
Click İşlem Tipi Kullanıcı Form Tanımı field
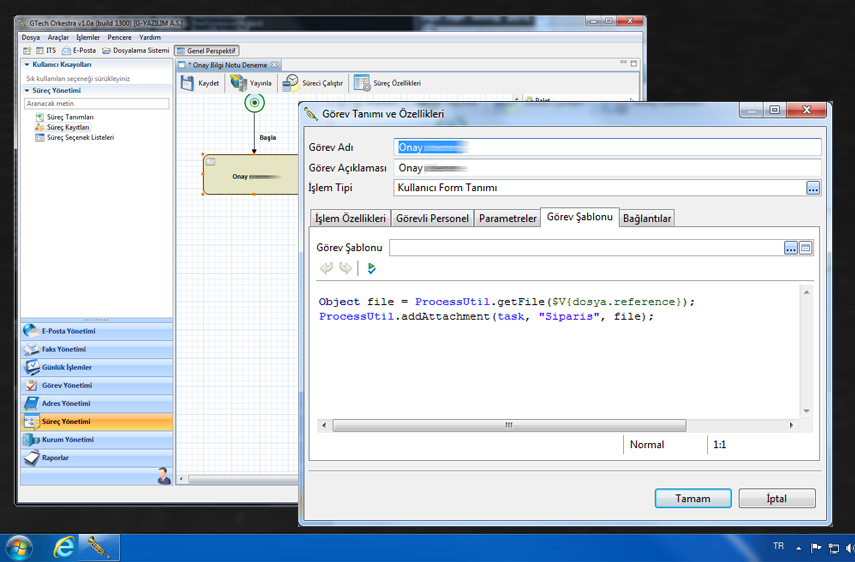click(x=599, y=188)
